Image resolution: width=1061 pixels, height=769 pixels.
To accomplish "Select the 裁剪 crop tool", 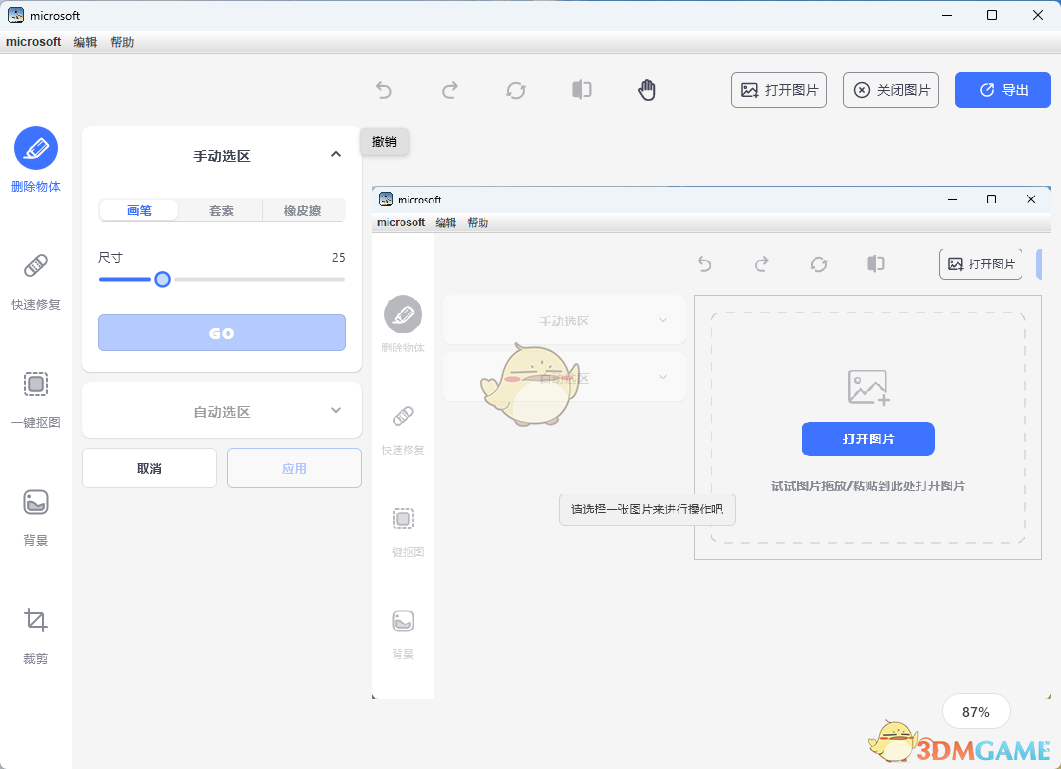I will pos(36,620).
